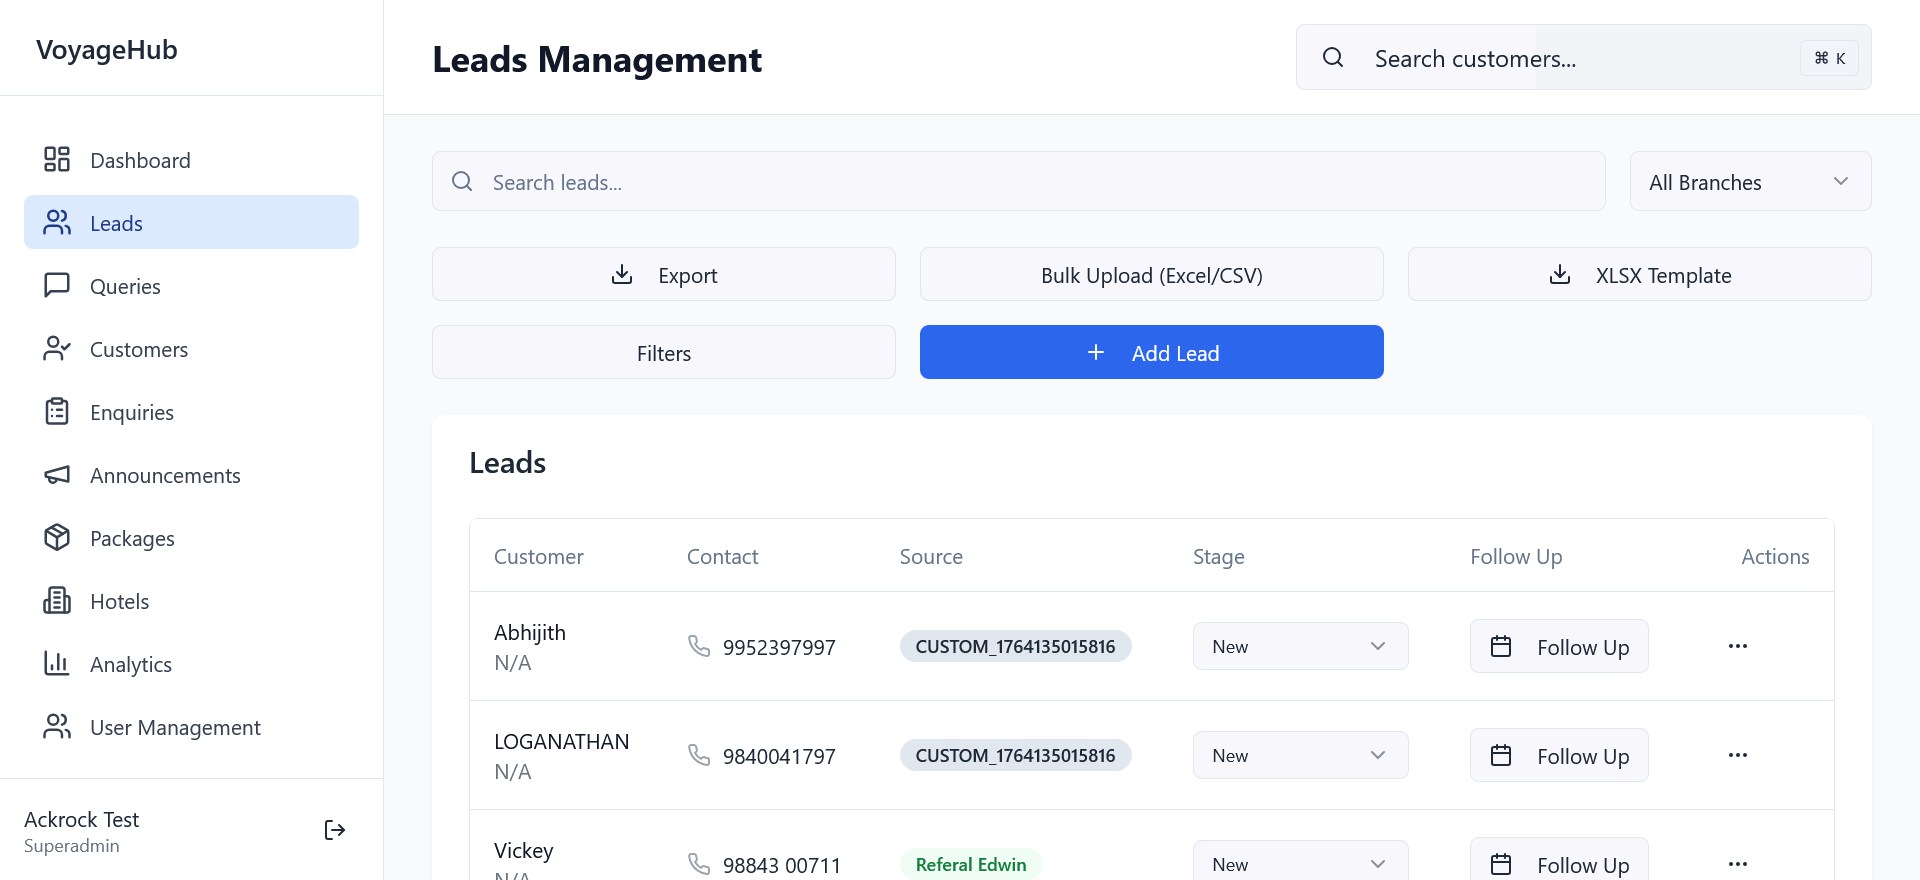The height and width of the screenshot is (880, 1920).
Task: Click the Leads people icon in sidebar
Action: (57, 222)
